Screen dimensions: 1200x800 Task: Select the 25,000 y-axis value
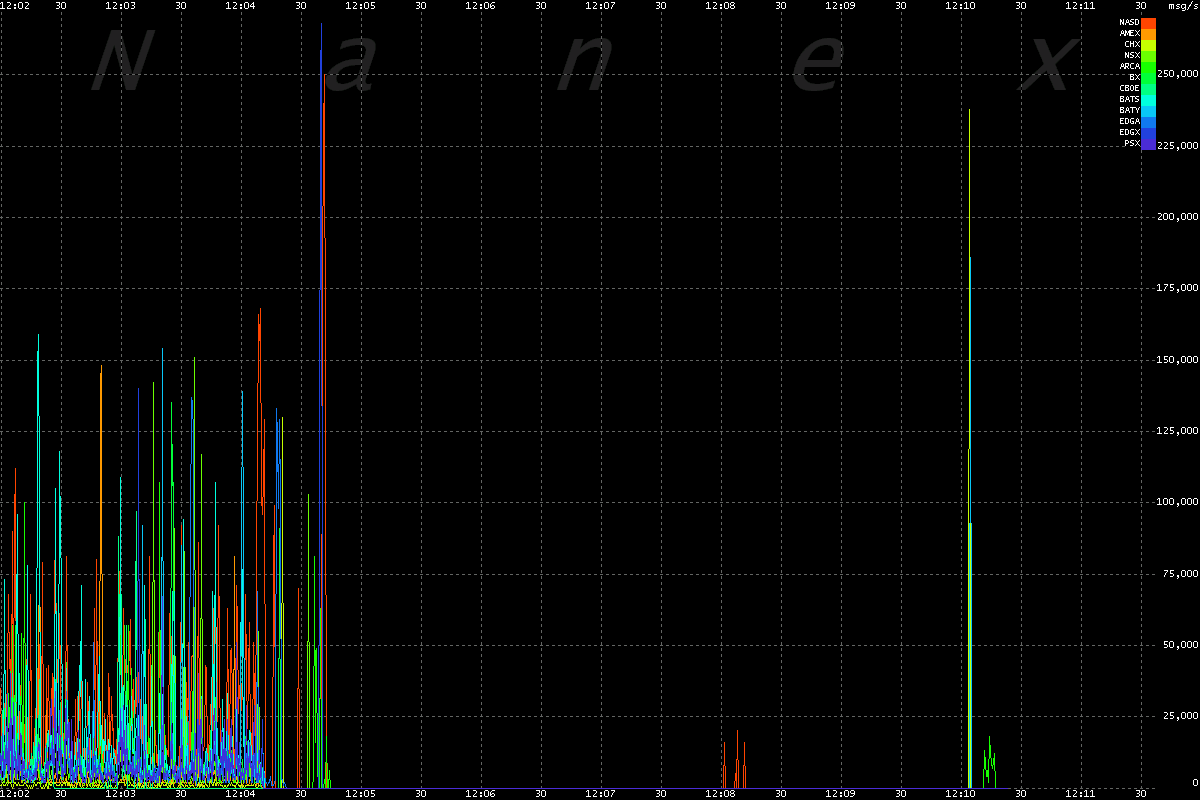[x=1180, y=716]
